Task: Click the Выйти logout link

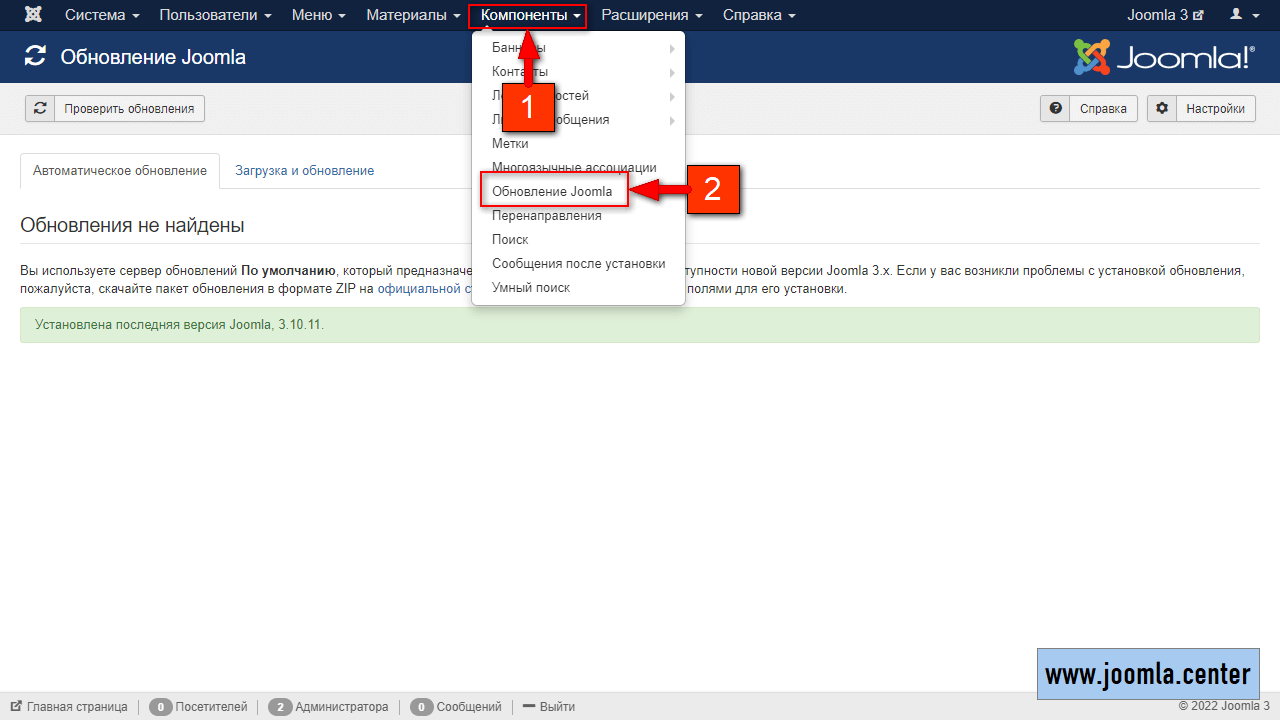Action: [556, 707]
